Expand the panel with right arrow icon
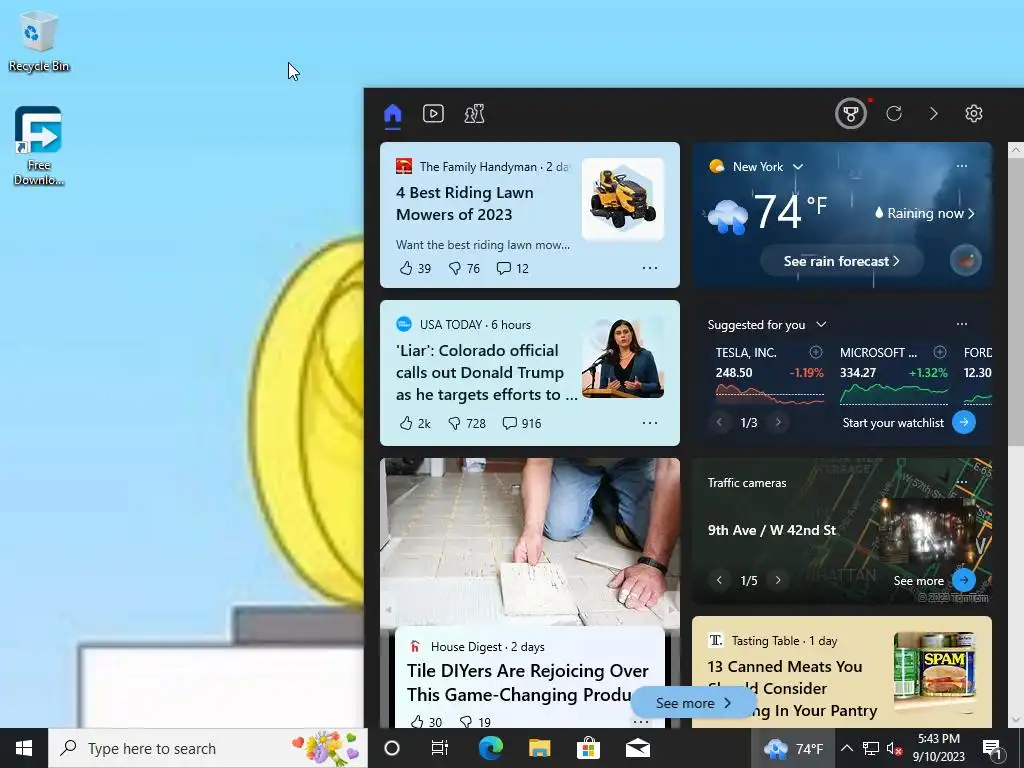The image size is (1024, 768). pyautogui.click(x=934, y=114)
